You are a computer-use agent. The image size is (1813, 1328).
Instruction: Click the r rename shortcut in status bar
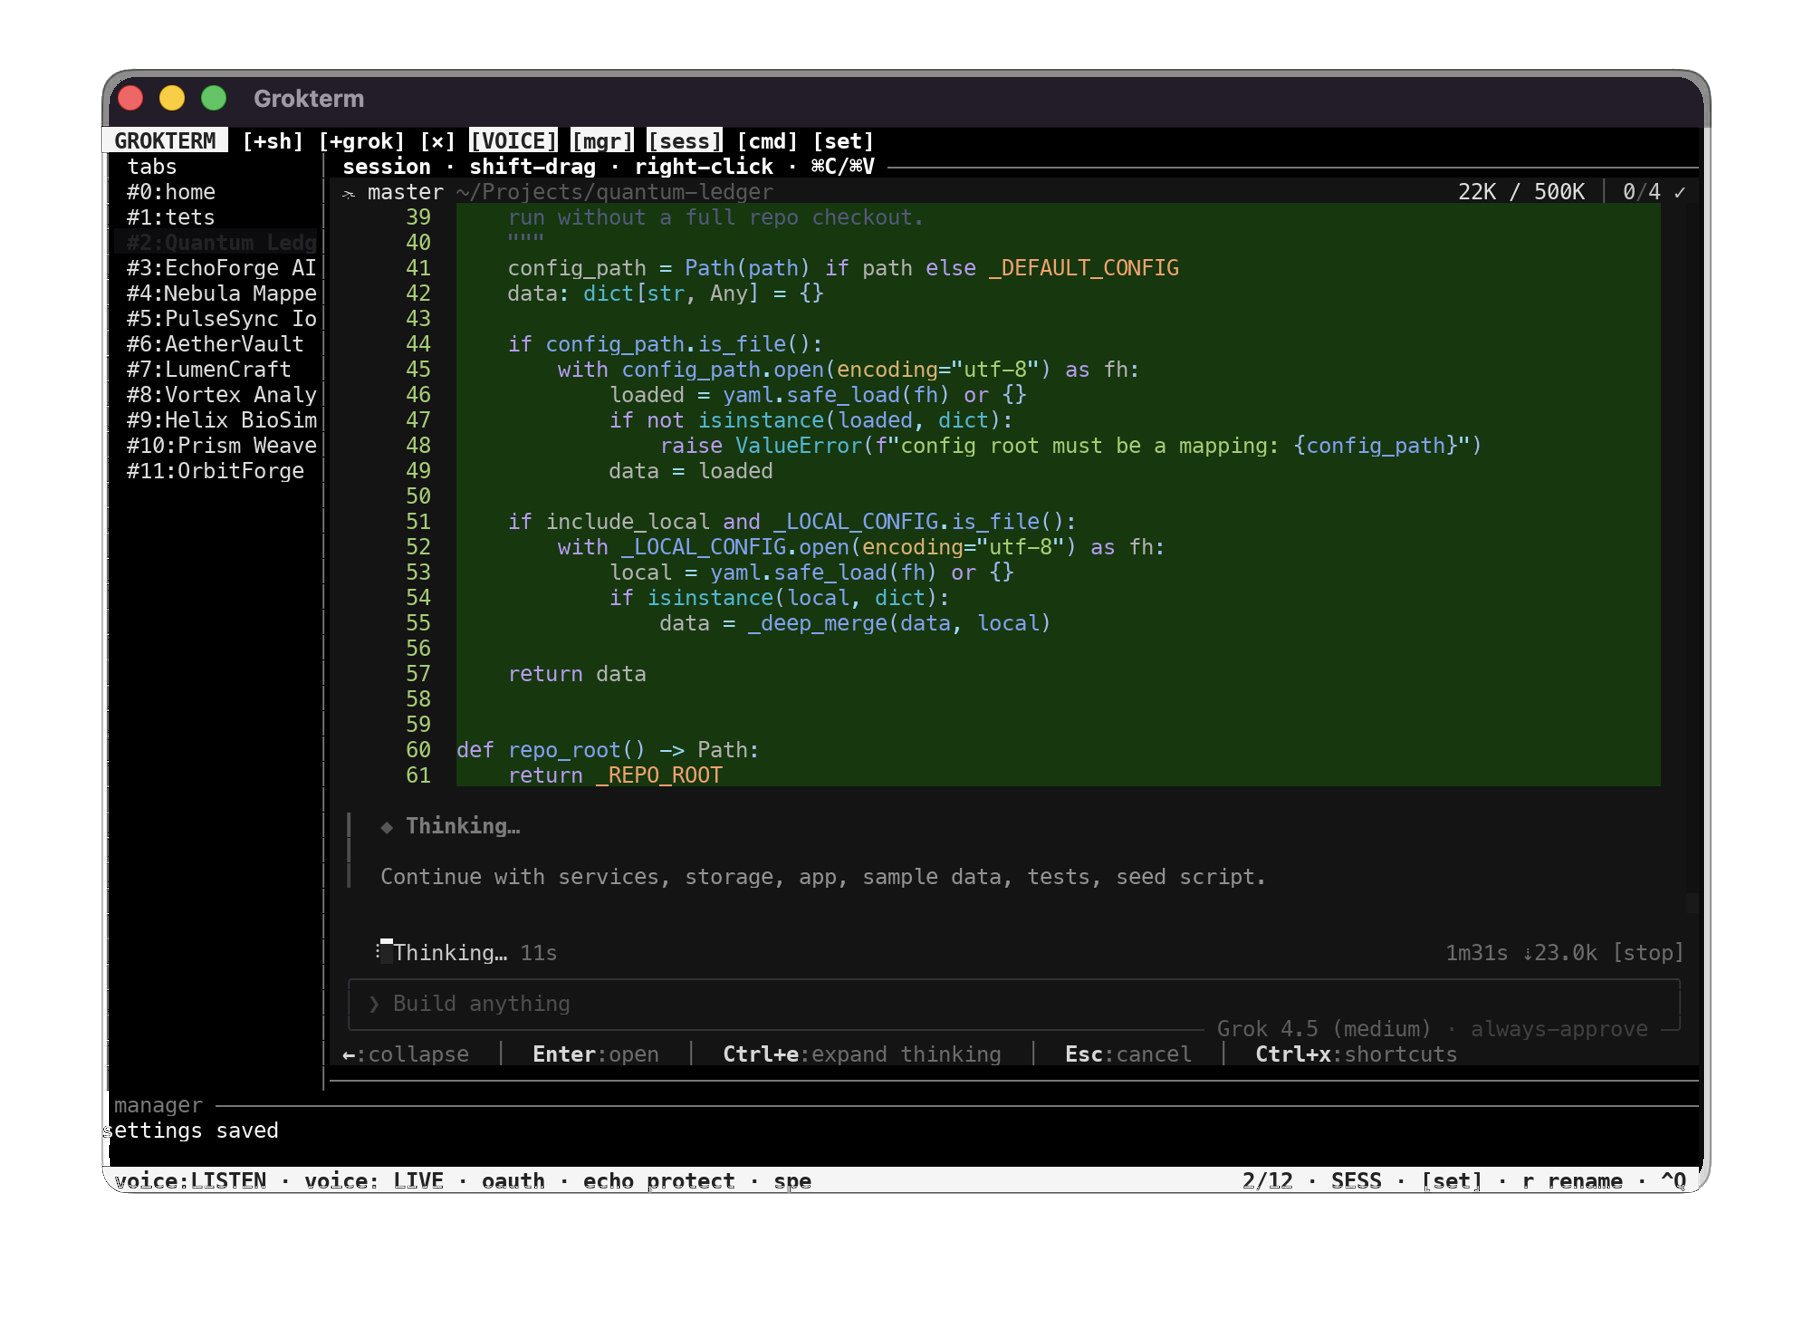pyautogui.click(x=1572, y=1181)
